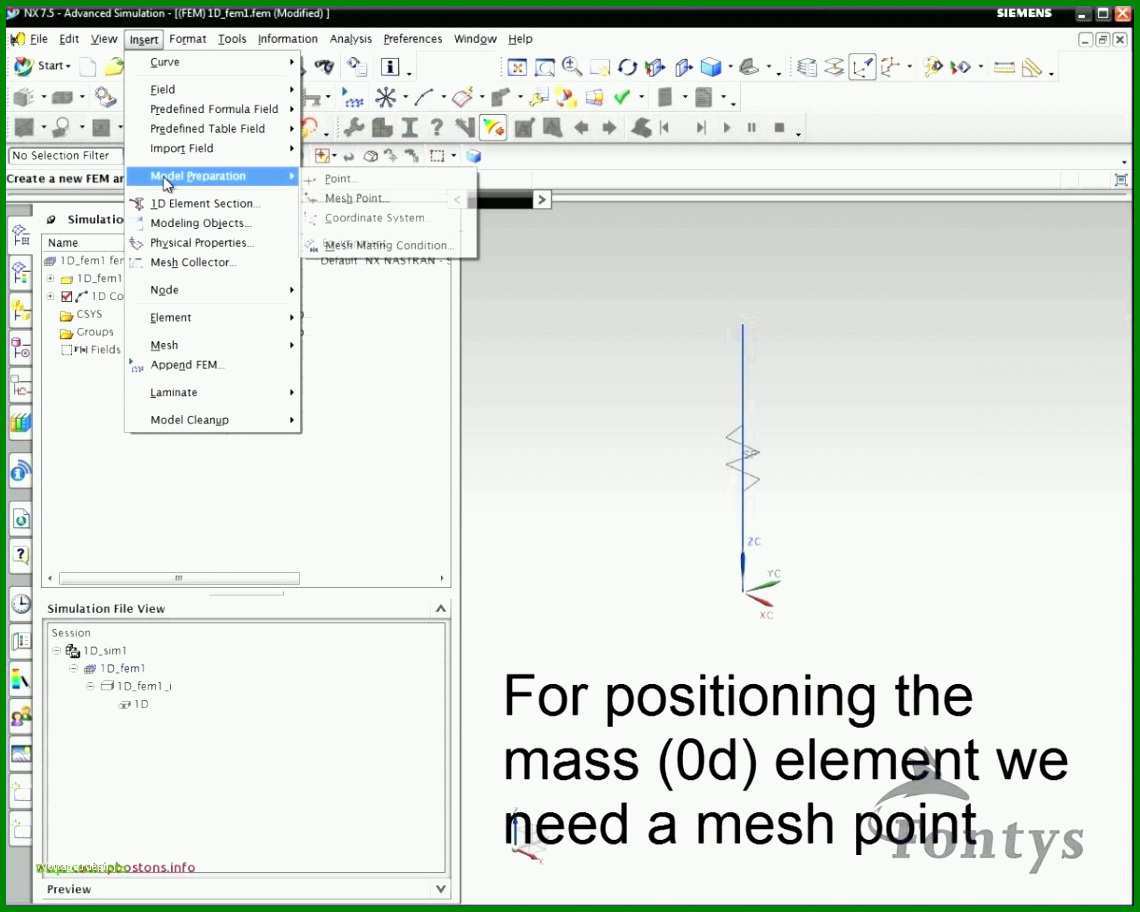This screenshot has height=912, width=1140.
Task: Collapse the 1D_fem1_i node in file view
Action: point(90,685)
